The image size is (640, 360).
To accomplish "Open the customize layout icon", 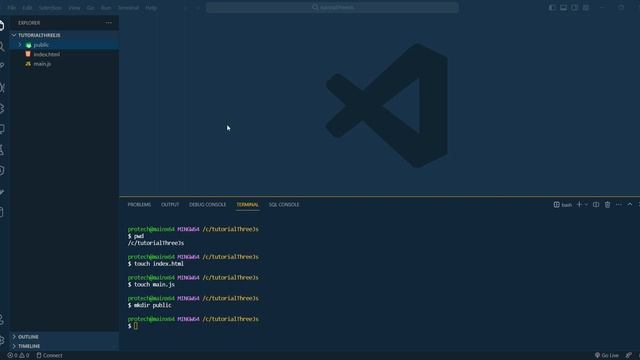I will point(586,7).
